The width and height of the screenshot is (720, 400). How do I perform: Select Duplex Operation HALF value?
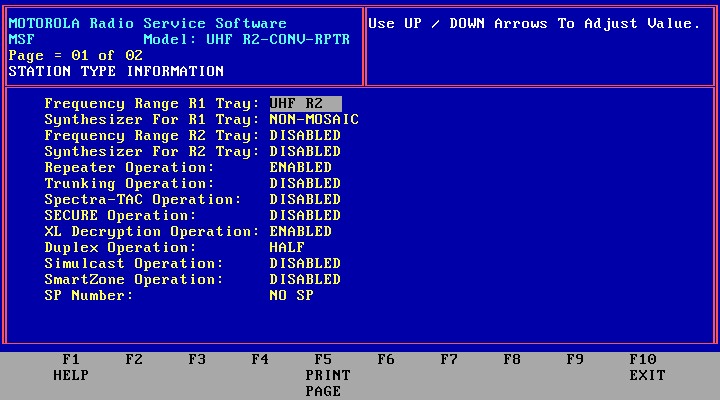pos(287,248)
